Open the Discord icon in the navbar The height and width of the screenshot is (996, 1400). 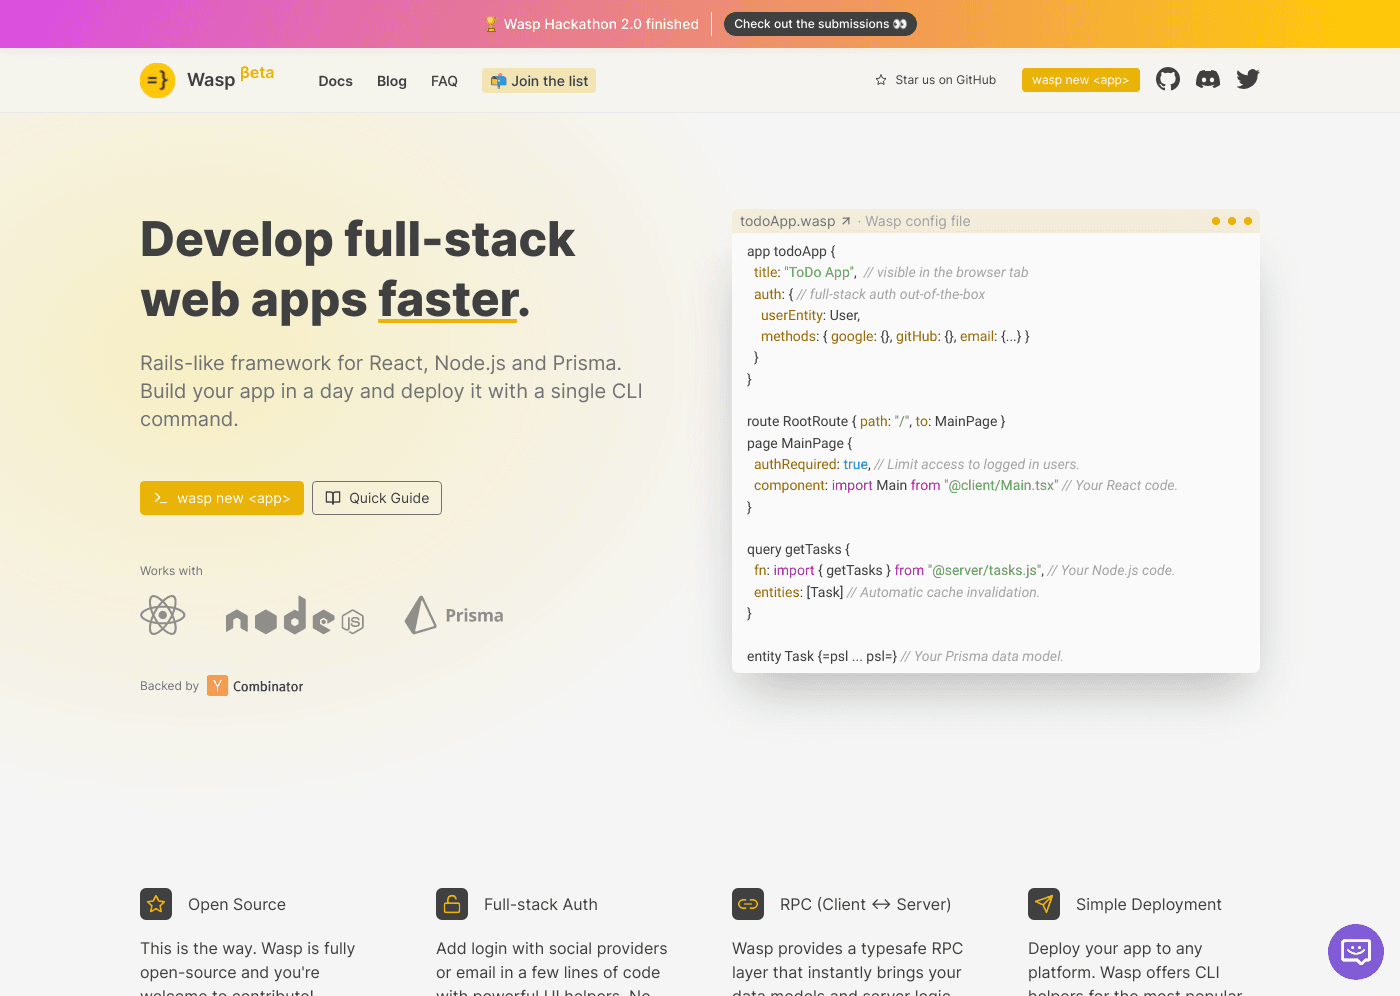(x=1208, y=79)
